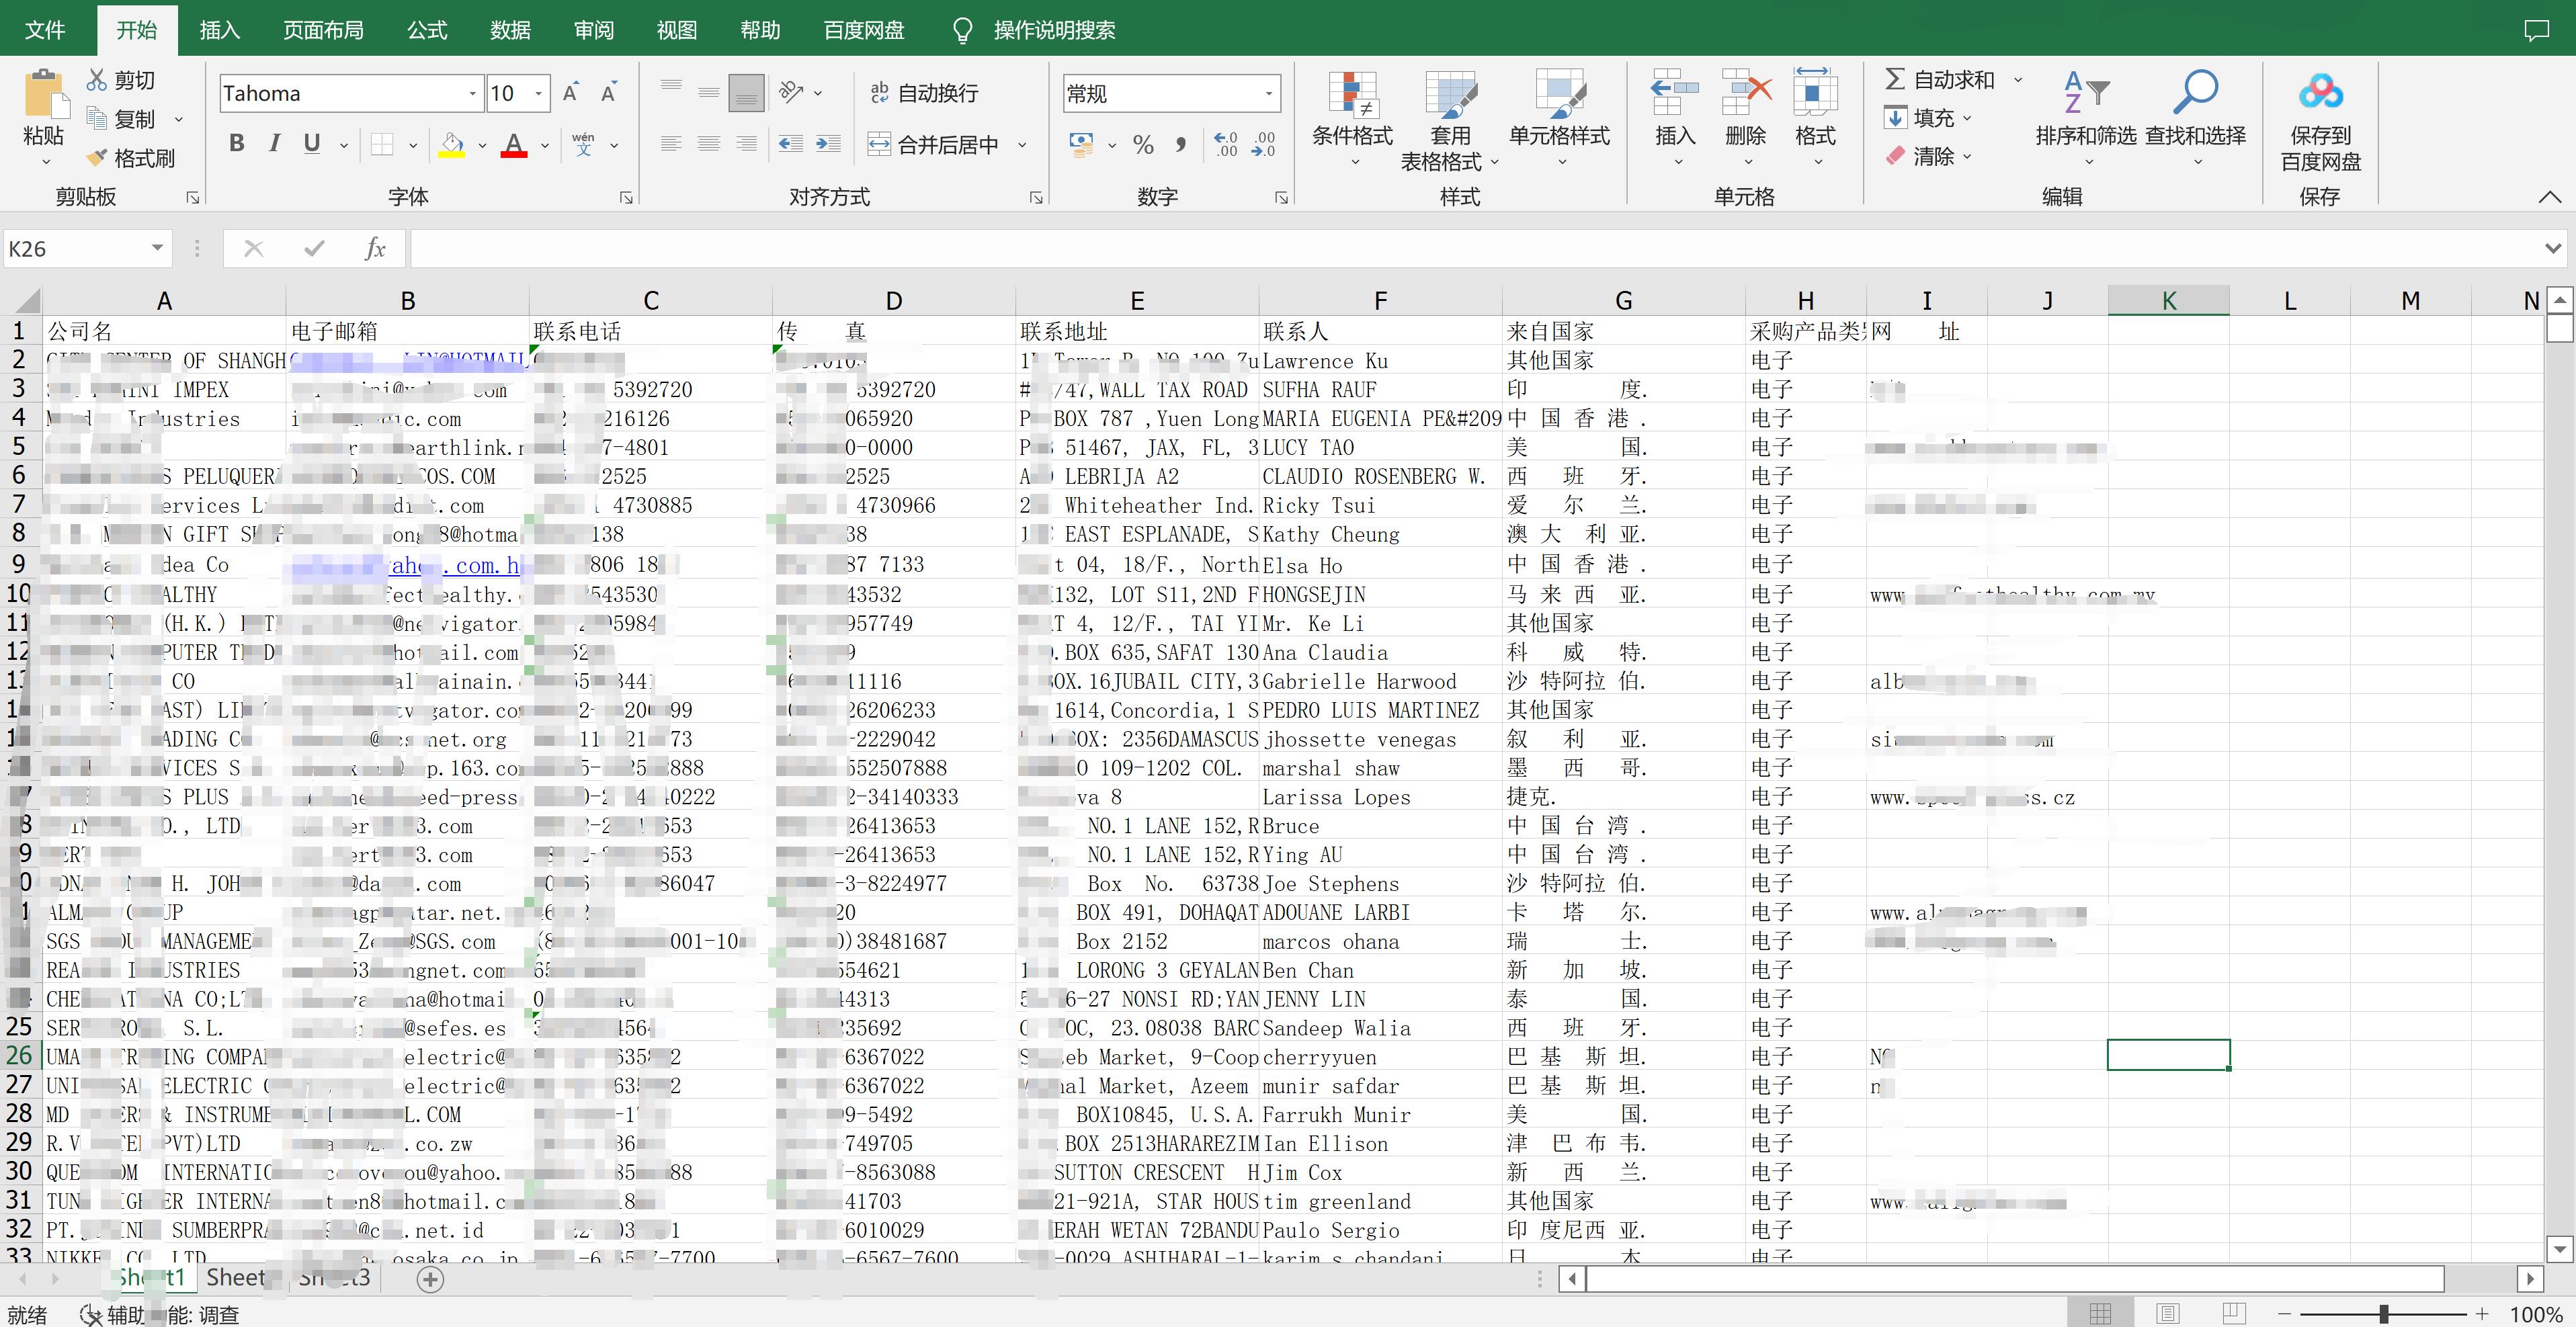
Task: Open the Fill (填充) dropdown
Action: pyautogui.click(x=1928, y=118)
